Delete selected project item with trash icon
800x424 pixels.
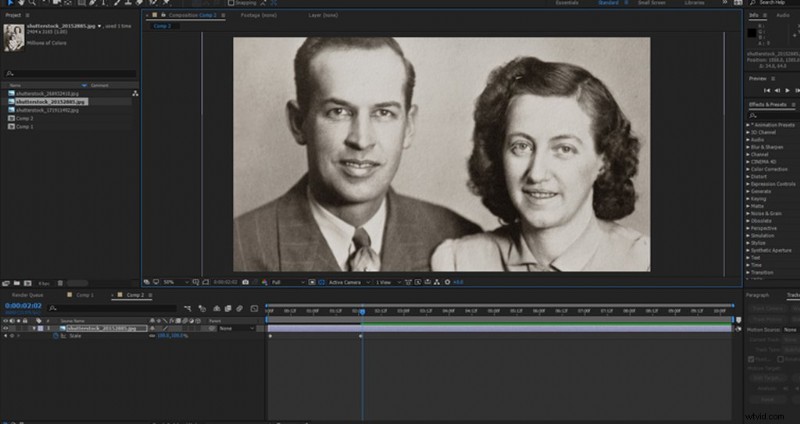[x=60, y=283]
